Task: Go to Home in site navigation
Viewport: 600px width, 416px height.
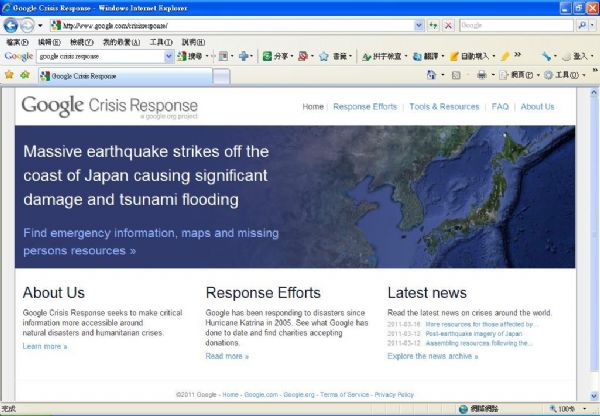Action: click(x=313, y=107)
